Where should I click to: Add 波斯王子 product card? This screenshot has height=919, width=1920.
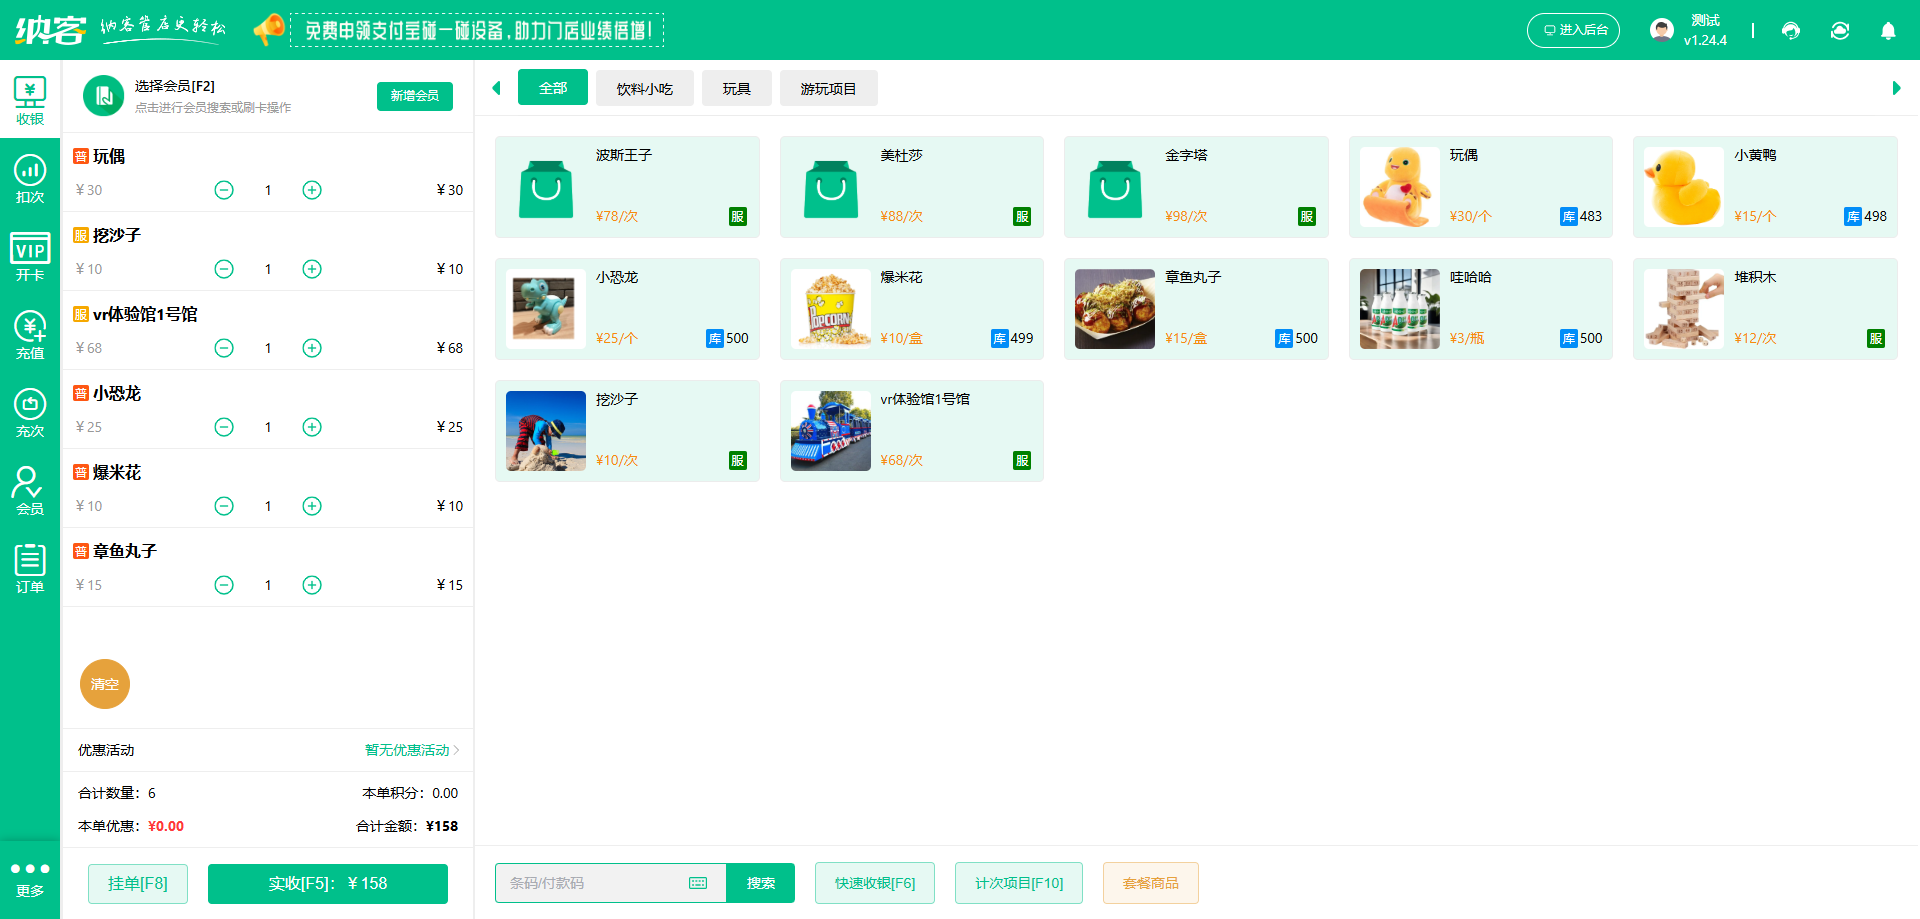pos(627,187)
